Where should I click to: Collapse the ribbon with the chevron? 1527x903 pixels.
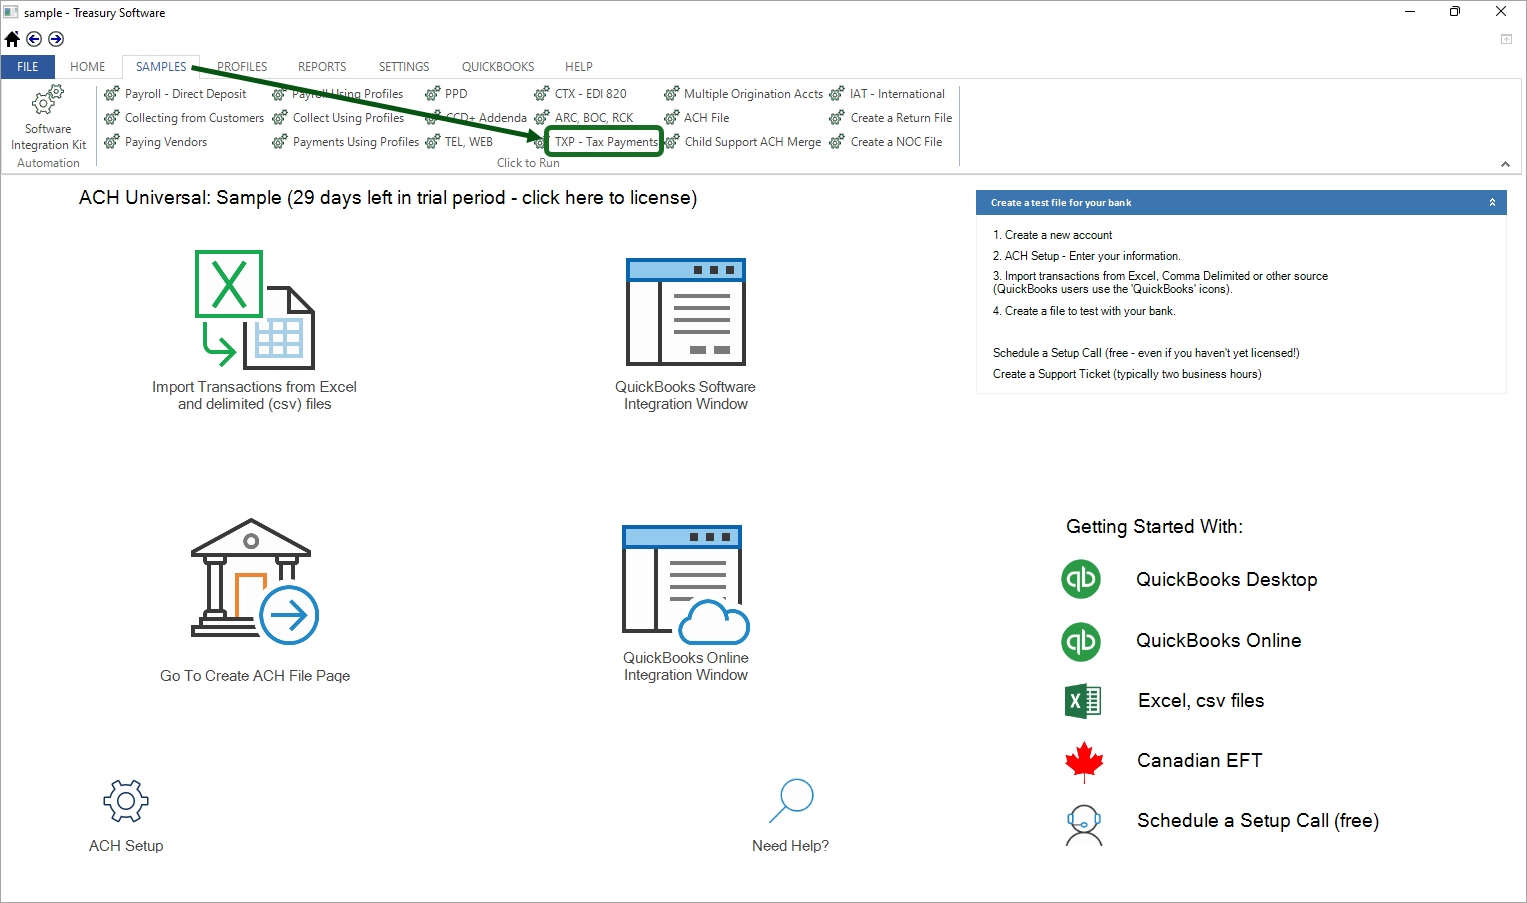tap(1505, 164)
